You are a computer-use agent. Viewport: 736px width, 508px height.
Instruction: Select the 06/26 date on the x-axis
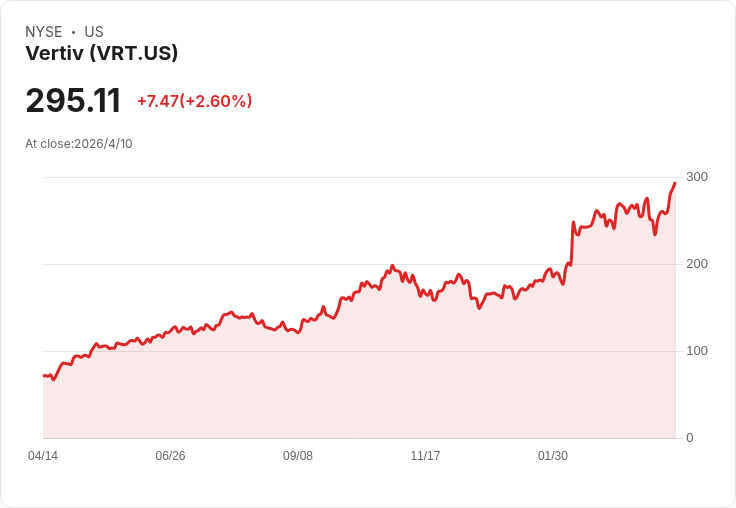[170, 456]
